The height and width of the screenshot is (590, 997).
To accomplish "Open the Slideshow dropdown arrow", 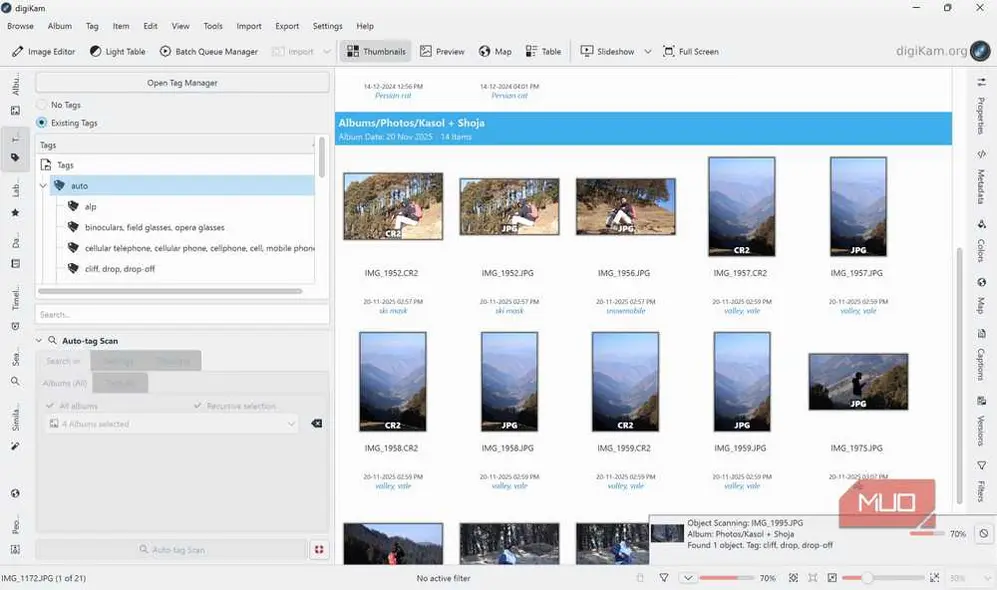I will click(x=648, y=51).
